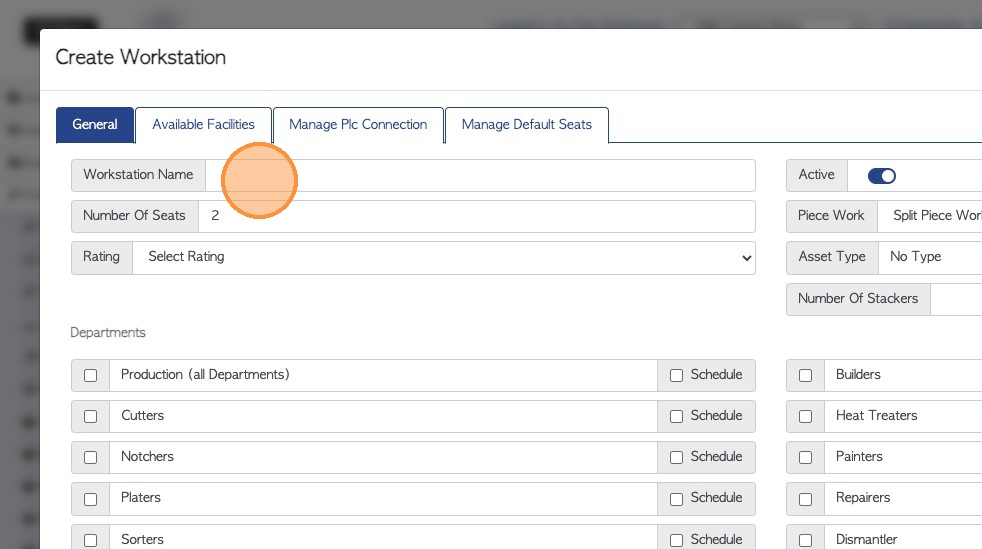Expand the Select Rating dropdown
Image resolution: width=982 pixels, height=549 pixels.
point(444,257)
